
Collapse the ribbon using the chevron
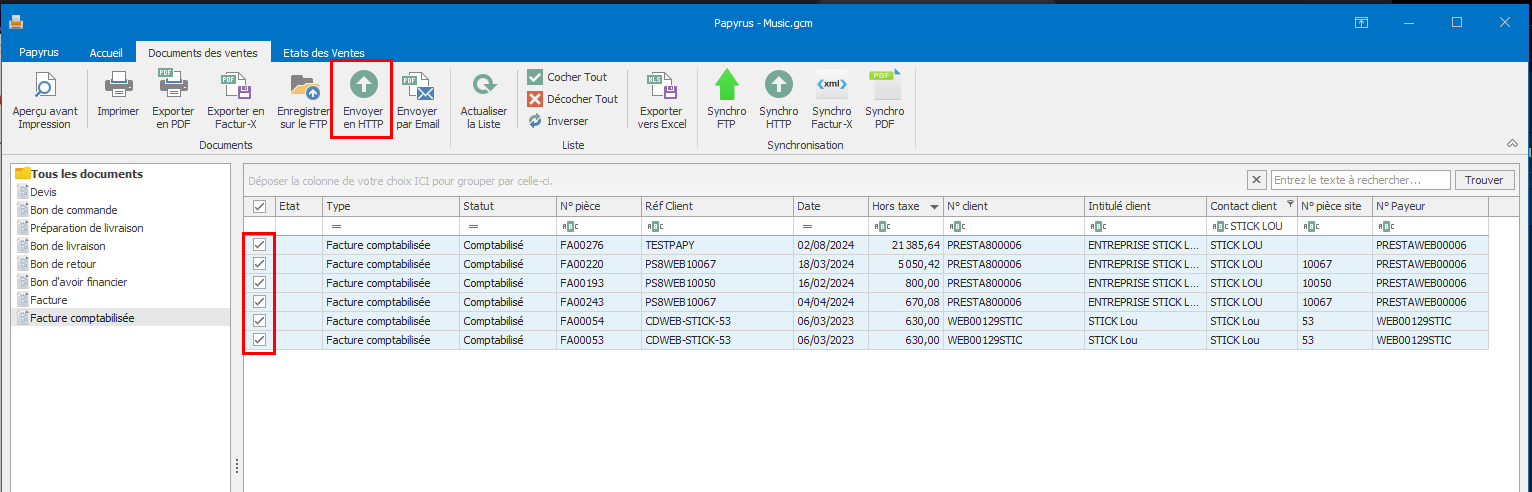click(1510, 144)
